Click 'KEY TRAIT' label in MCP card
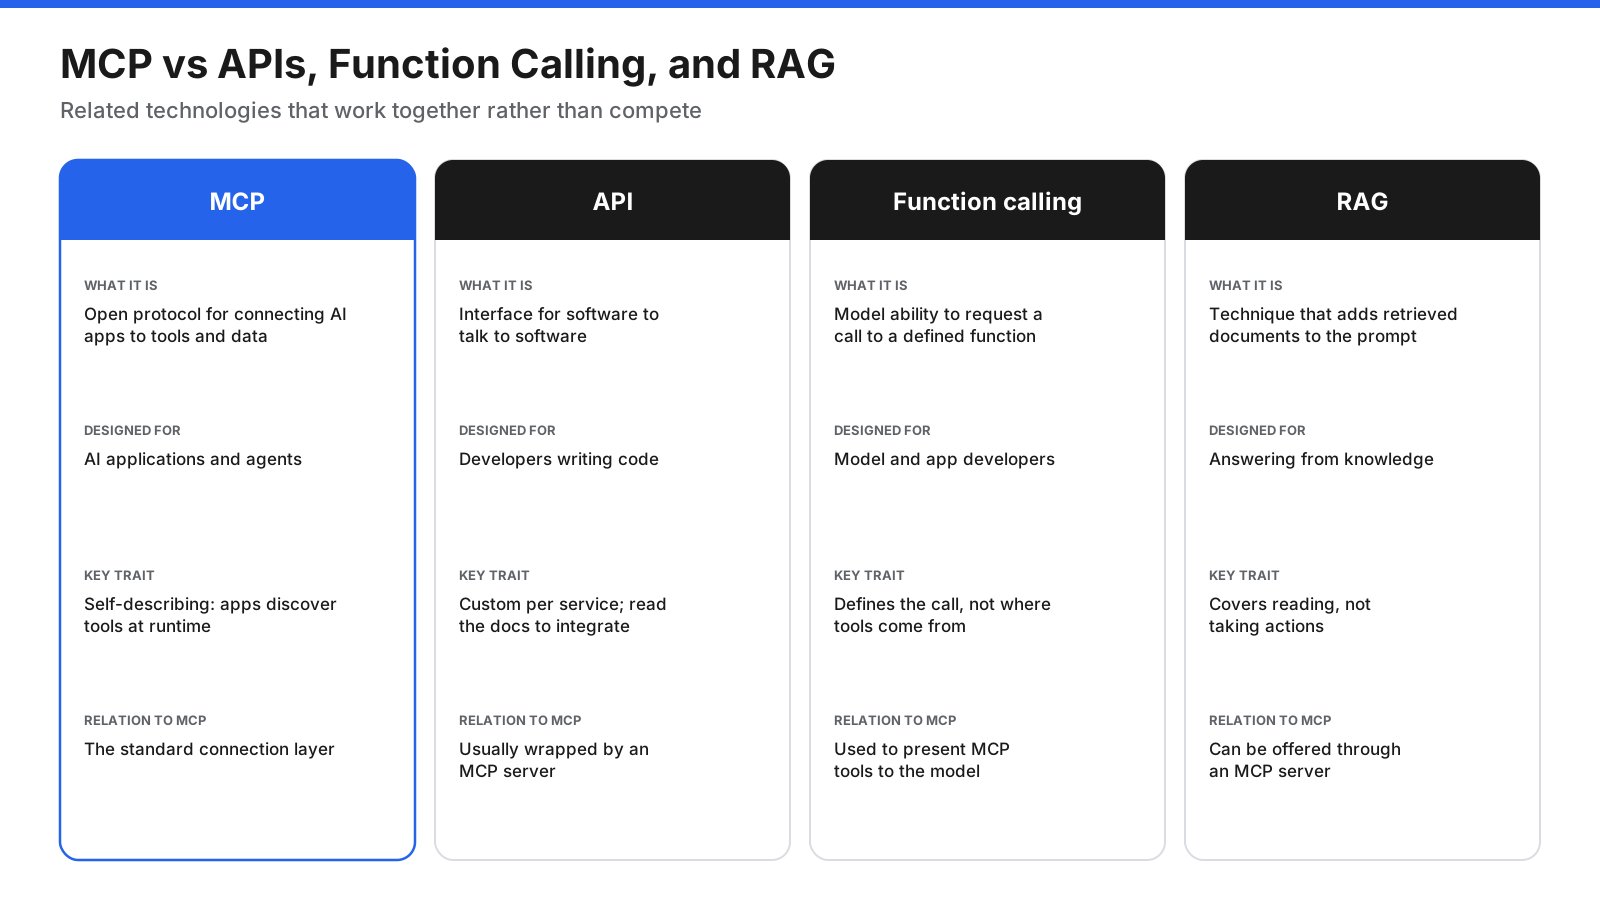Screen dimensions: 1600x900 tap(119, 575)
